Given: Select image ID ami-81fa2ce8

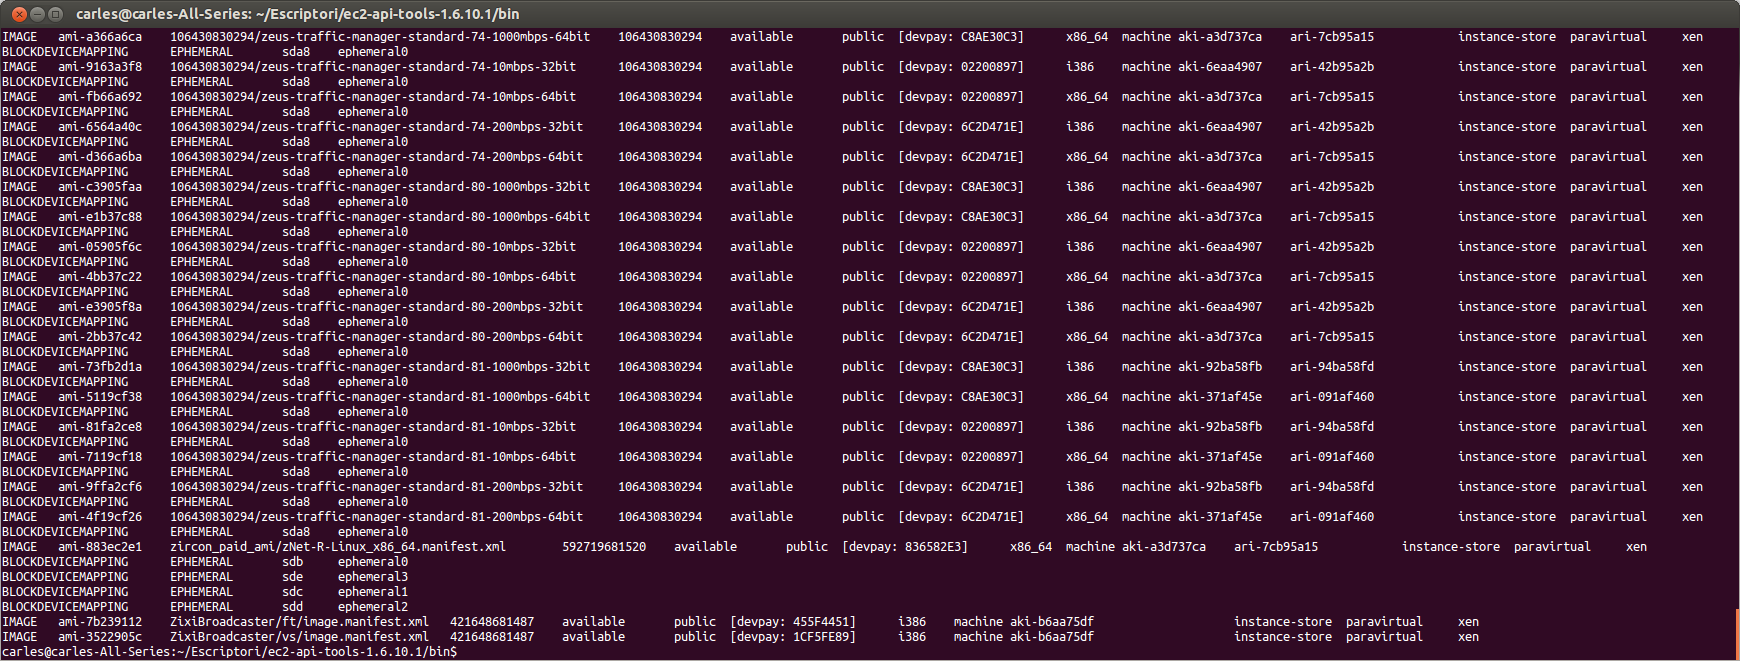Looking at the screenshot, I should (x=100, y=427).
